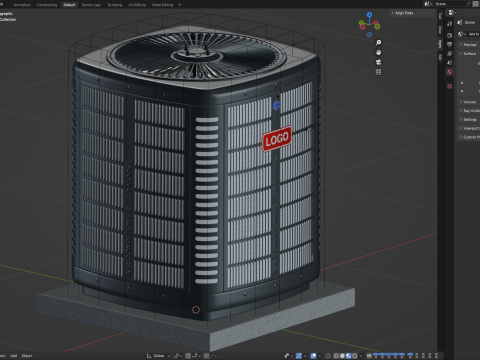Click the red LOGO plate on model
480x360 pixels.
tap(277, 138)
